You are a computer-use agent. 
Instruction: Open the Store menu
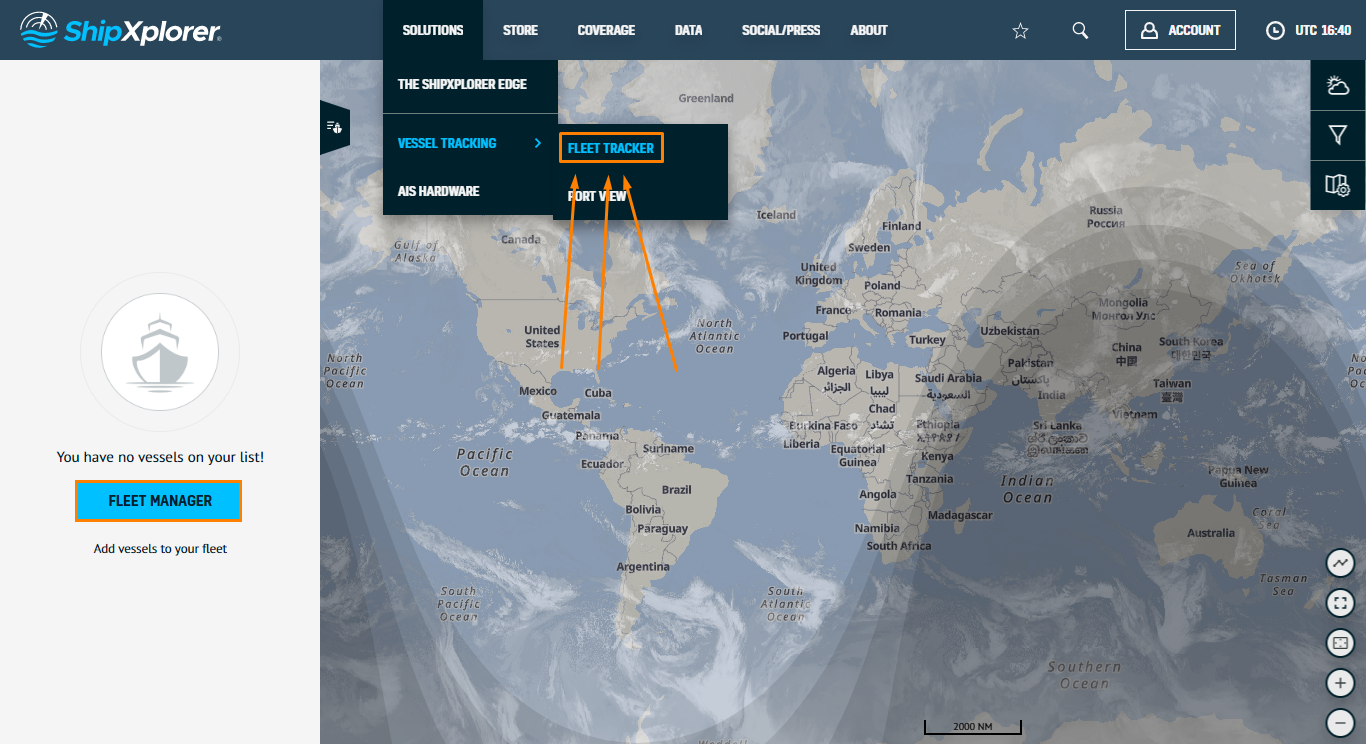coord(520,30)
